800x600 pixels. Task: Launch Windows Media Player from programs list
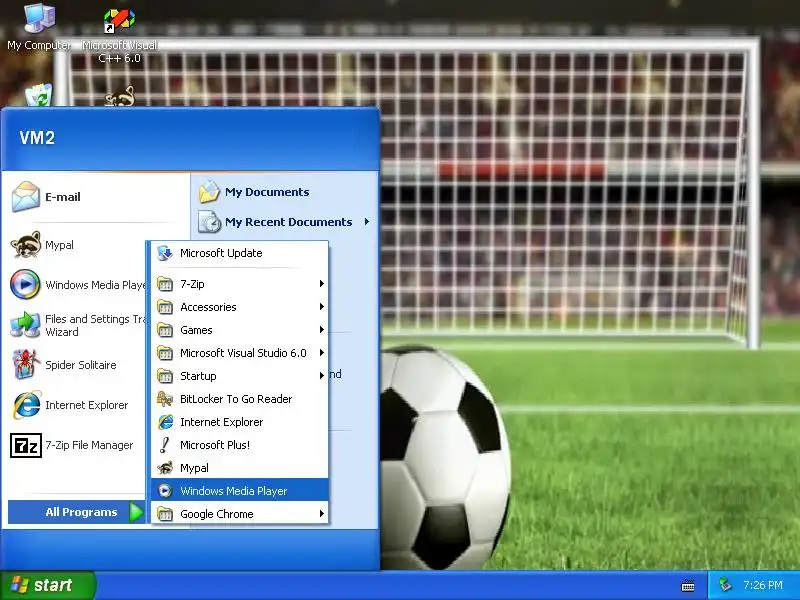(x=240, y=491)
